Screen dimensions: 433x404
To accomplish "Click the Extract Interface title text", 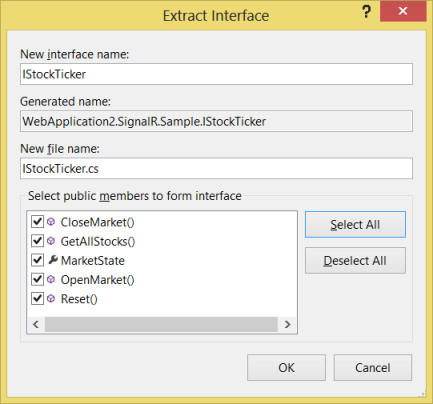I will click(216, 16).
